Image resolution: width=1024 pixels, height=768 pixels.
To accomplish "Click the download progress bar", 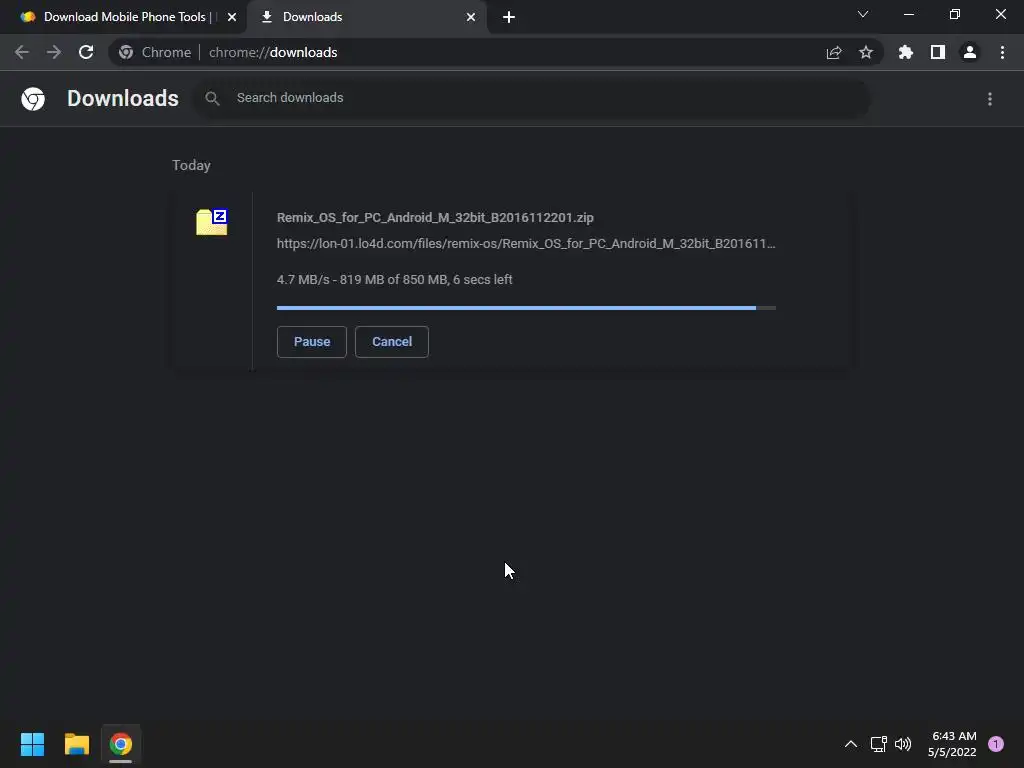I will point(526,308).
